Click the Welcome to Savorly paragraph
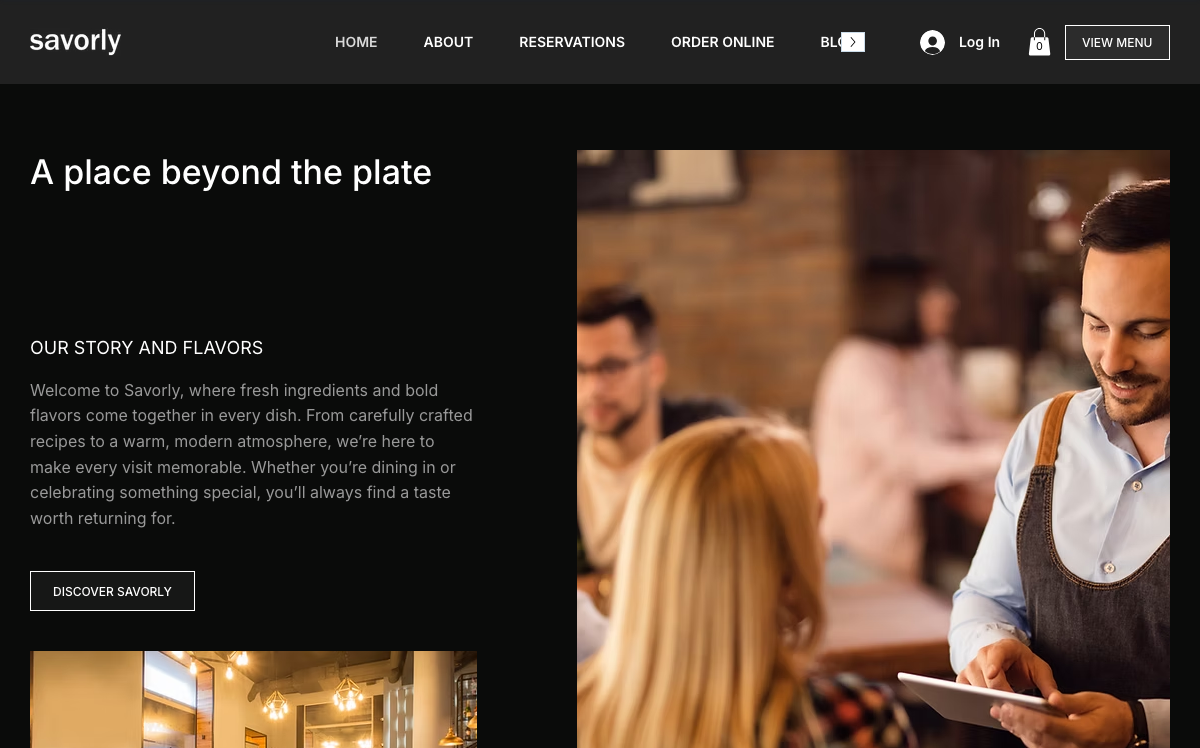Viewport: 1200px width, 748px height. click(252, 454)
